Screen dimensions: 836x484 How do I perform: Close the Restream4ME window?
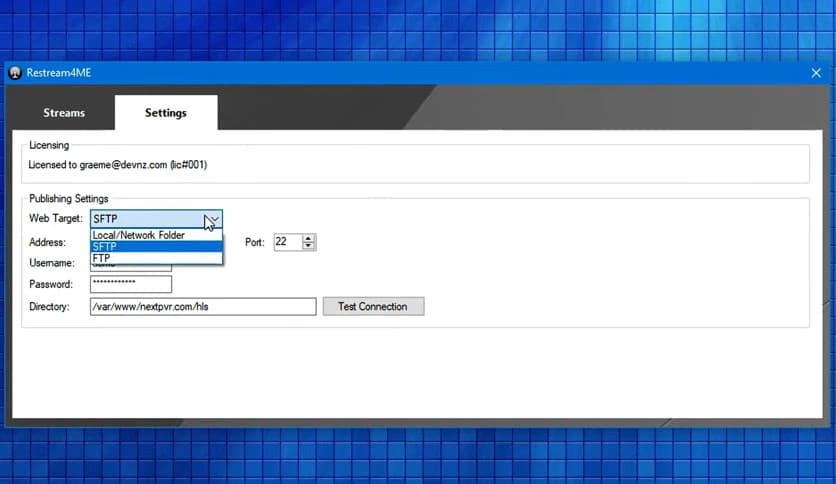[x=815, y=73]
